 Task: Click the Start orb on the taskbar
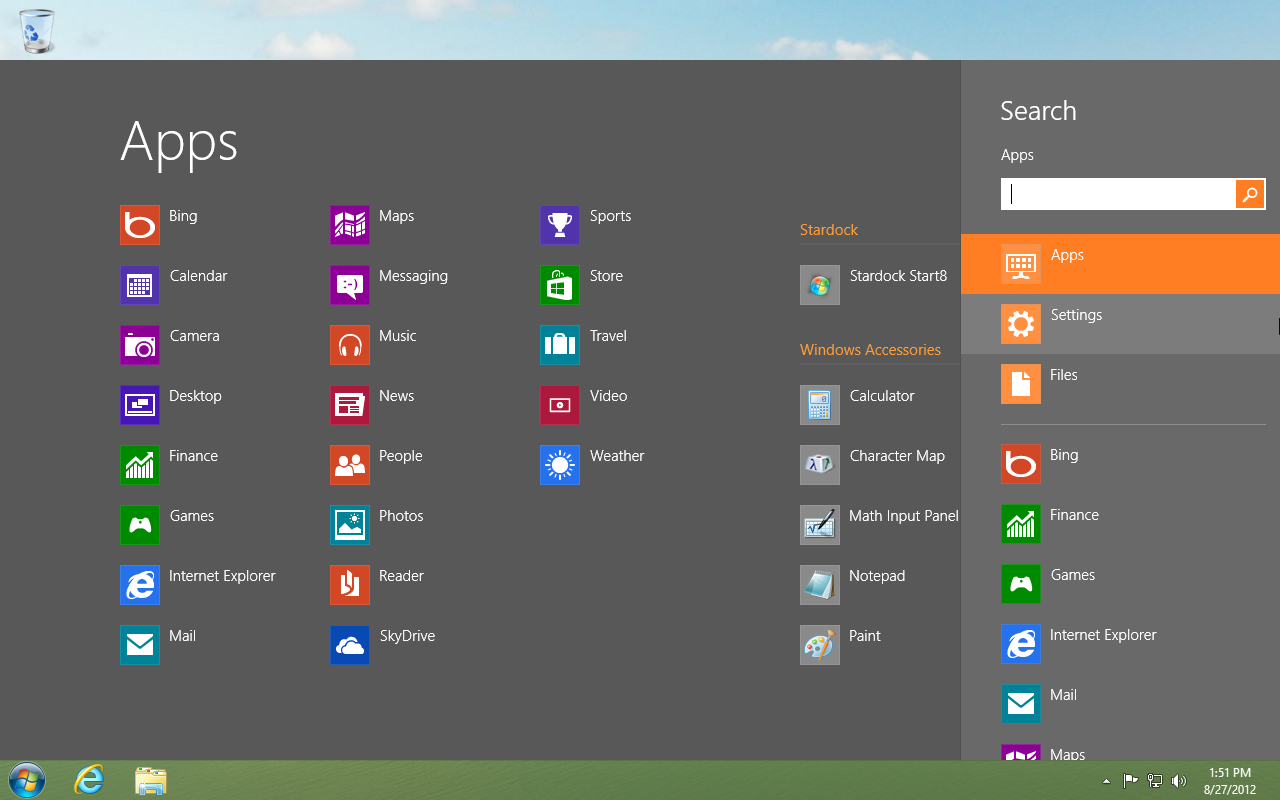pyautogui.click(x=27, y=780)
